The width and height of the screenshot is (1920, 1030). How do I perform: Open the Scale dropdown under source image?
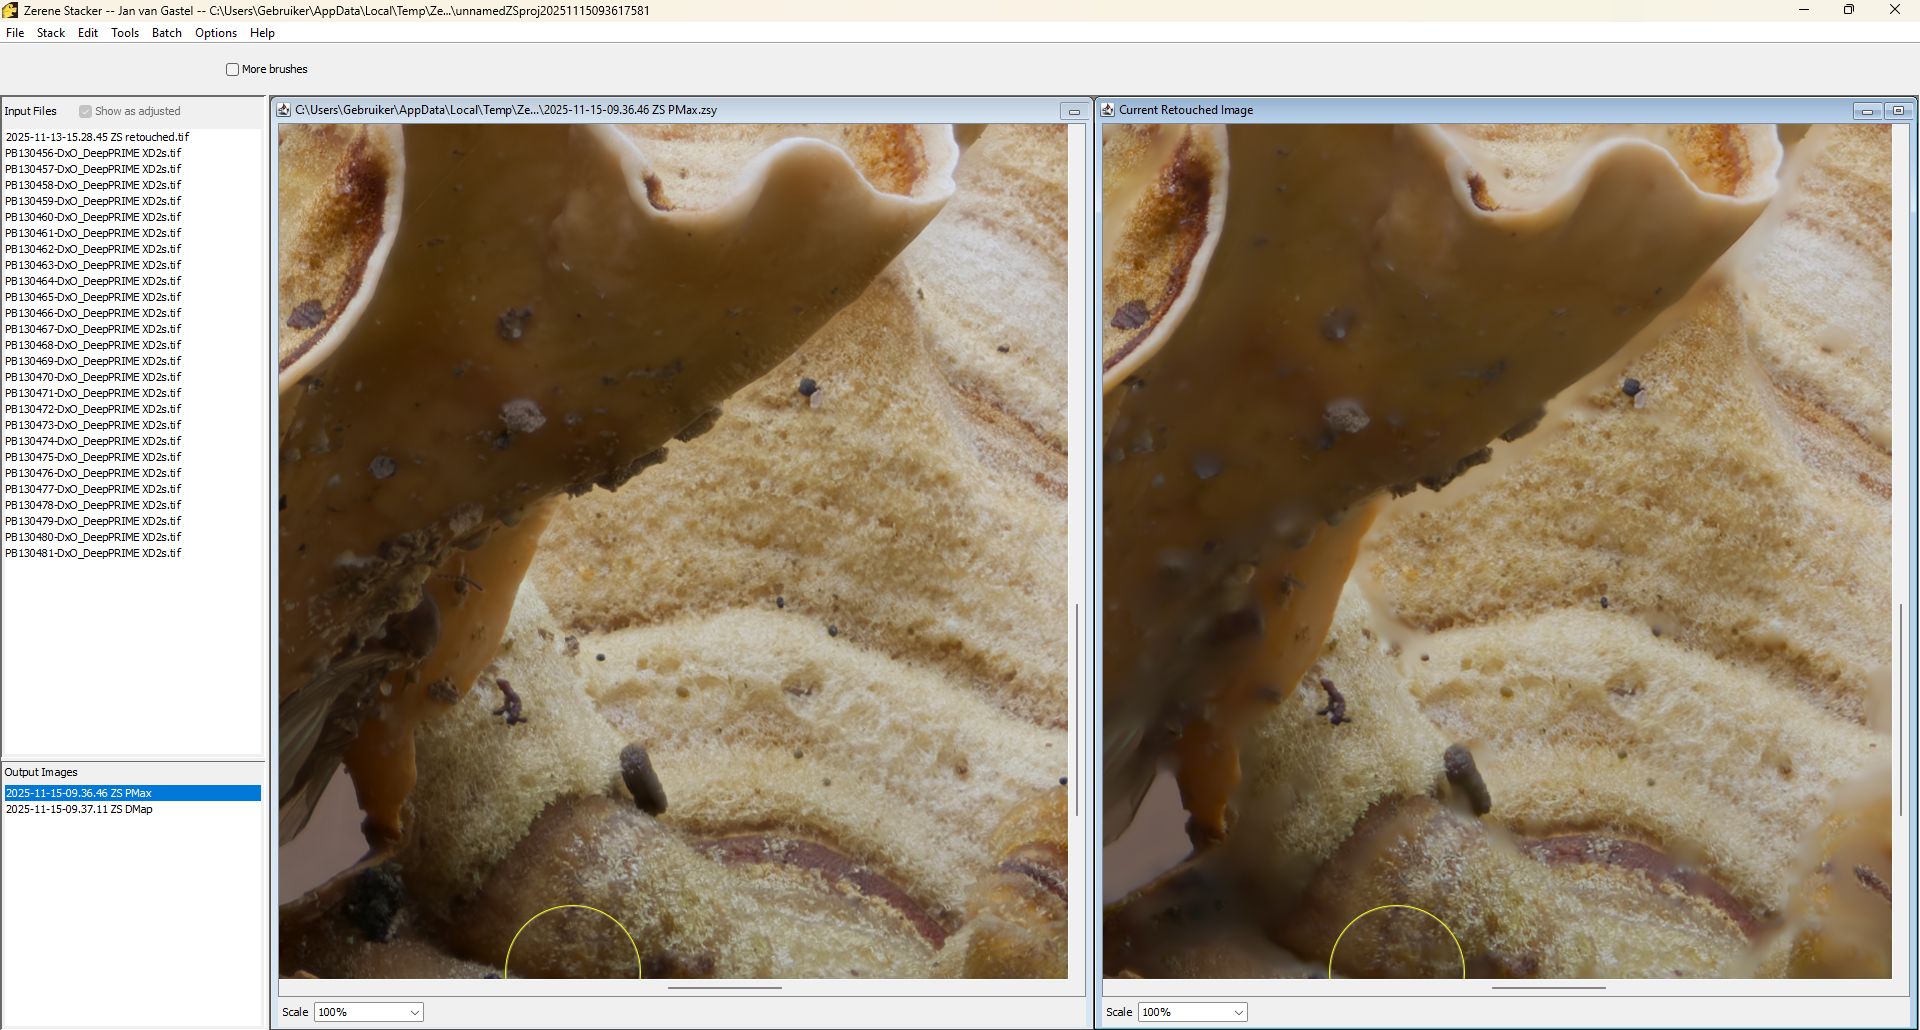pos(369,1012)
